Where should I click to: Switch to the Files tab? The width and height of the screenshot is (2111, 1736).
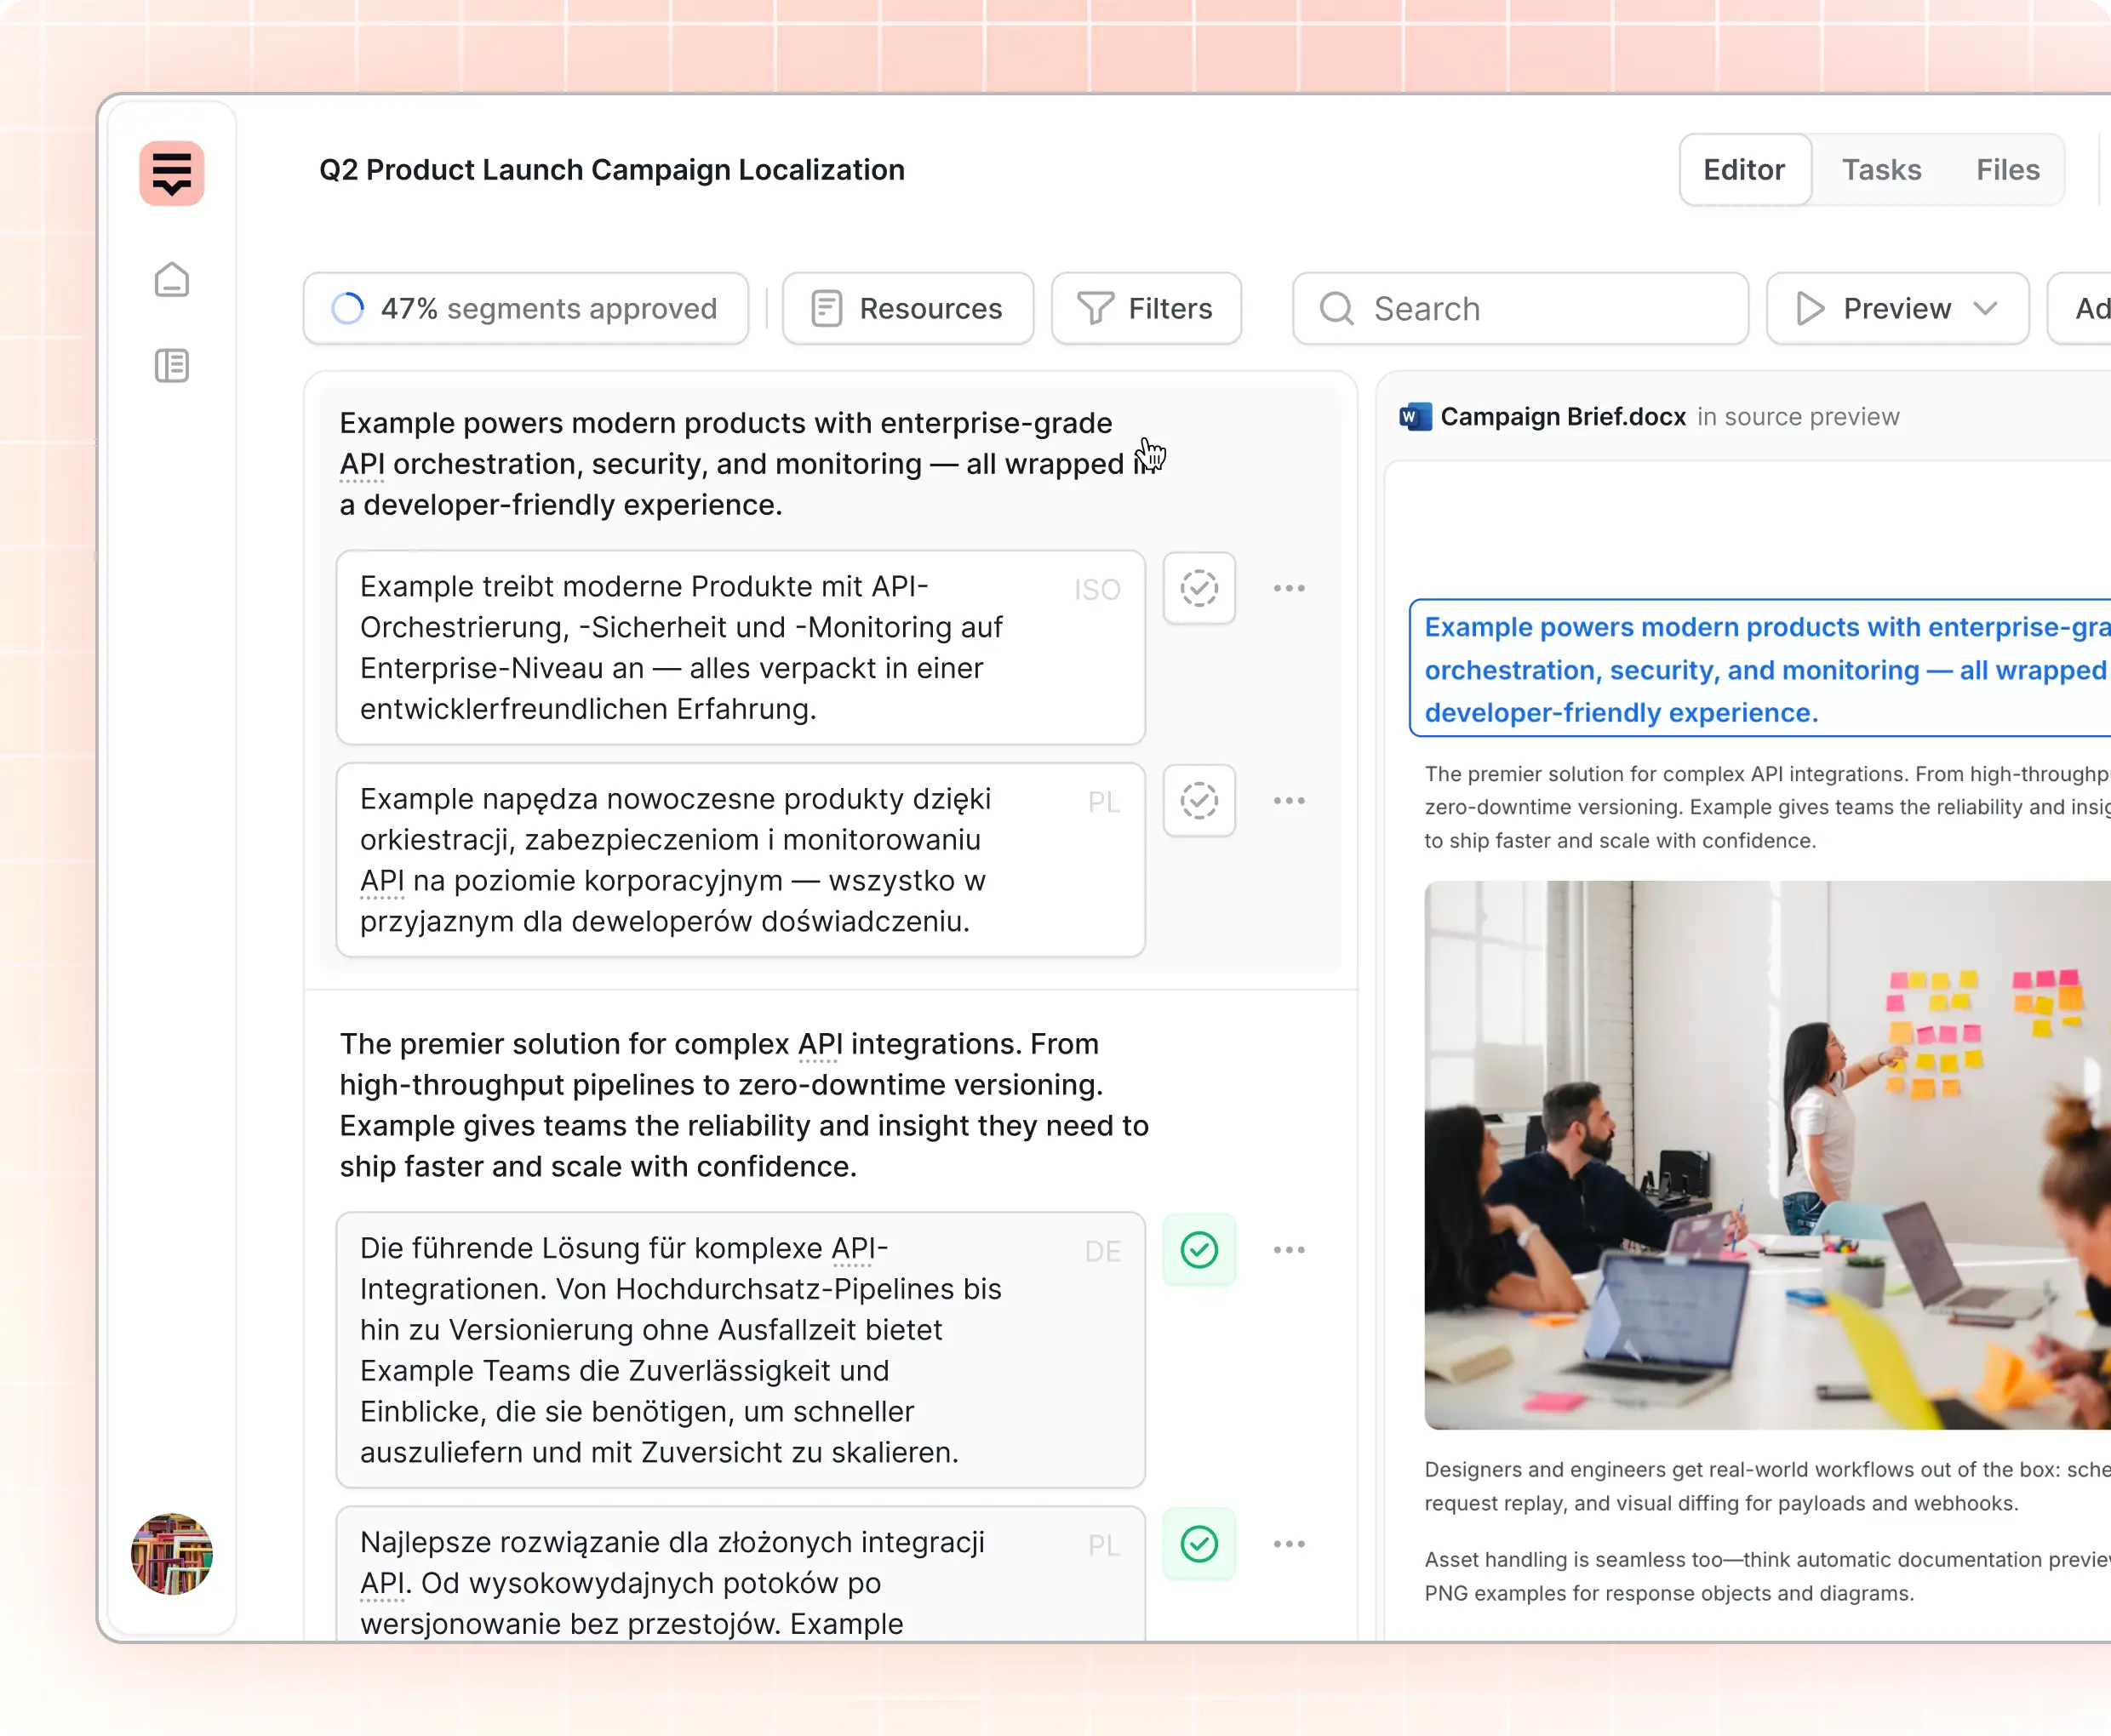2008,170
